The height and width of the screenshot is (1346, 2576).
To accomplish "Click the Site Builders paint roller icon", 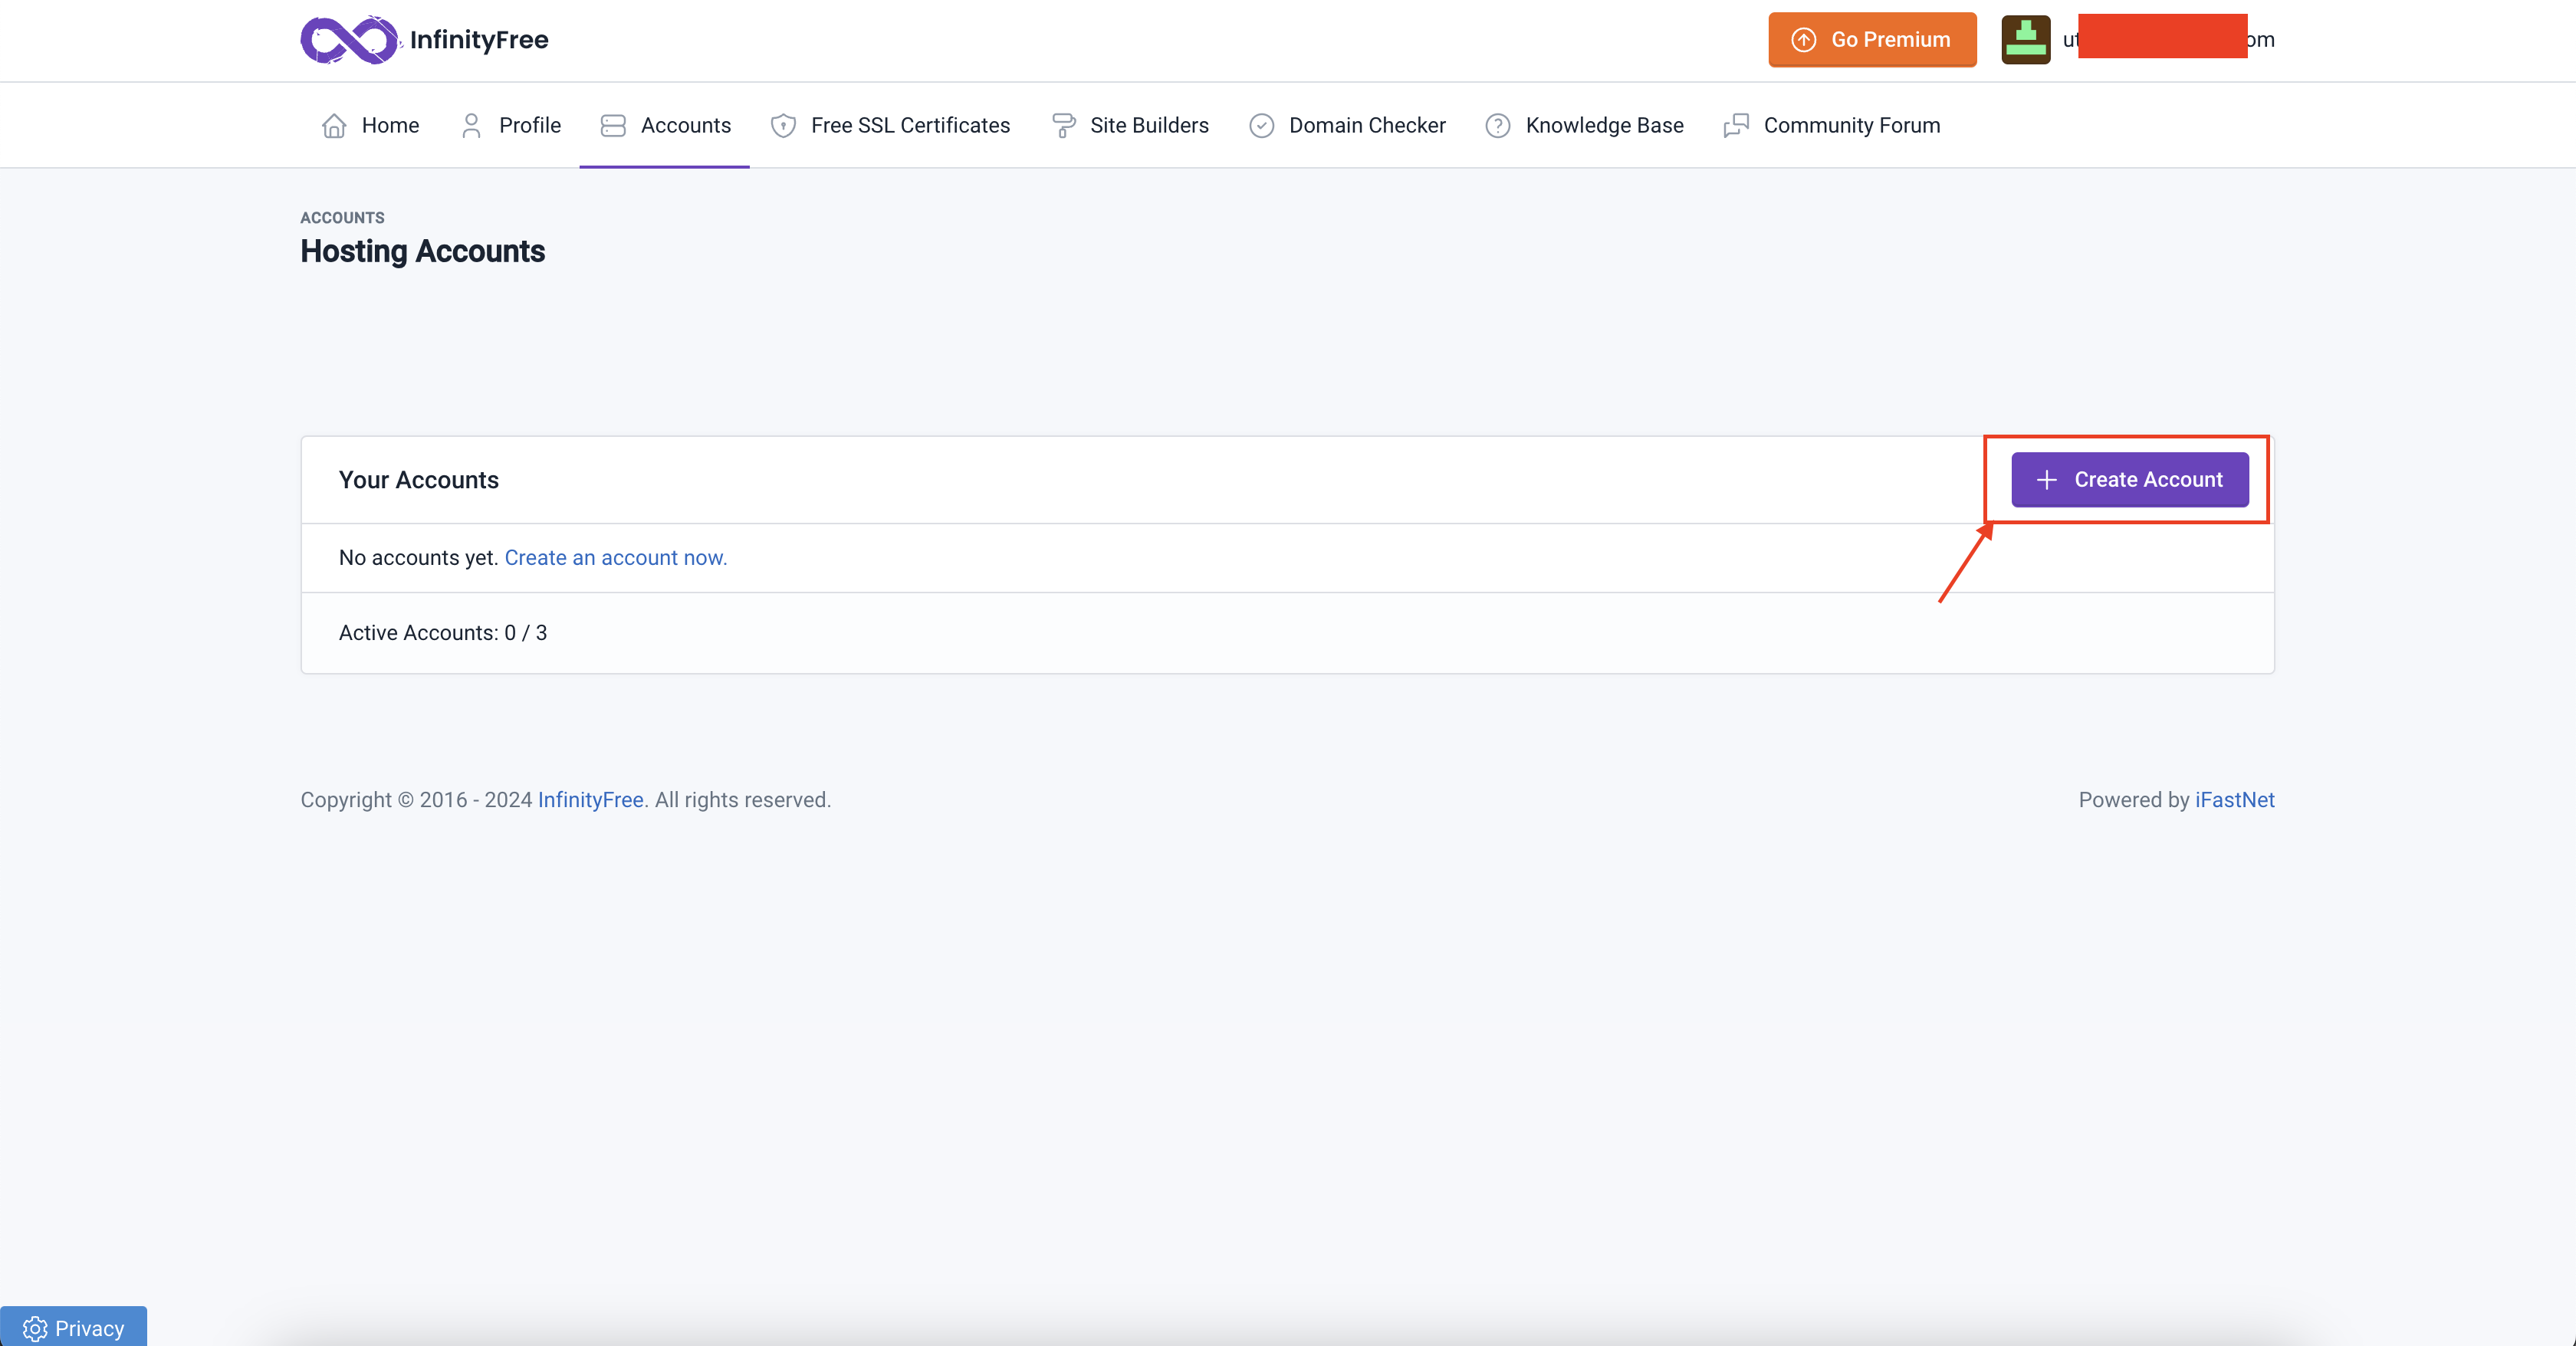I will pyautogui.click(x=1063, y=125).
